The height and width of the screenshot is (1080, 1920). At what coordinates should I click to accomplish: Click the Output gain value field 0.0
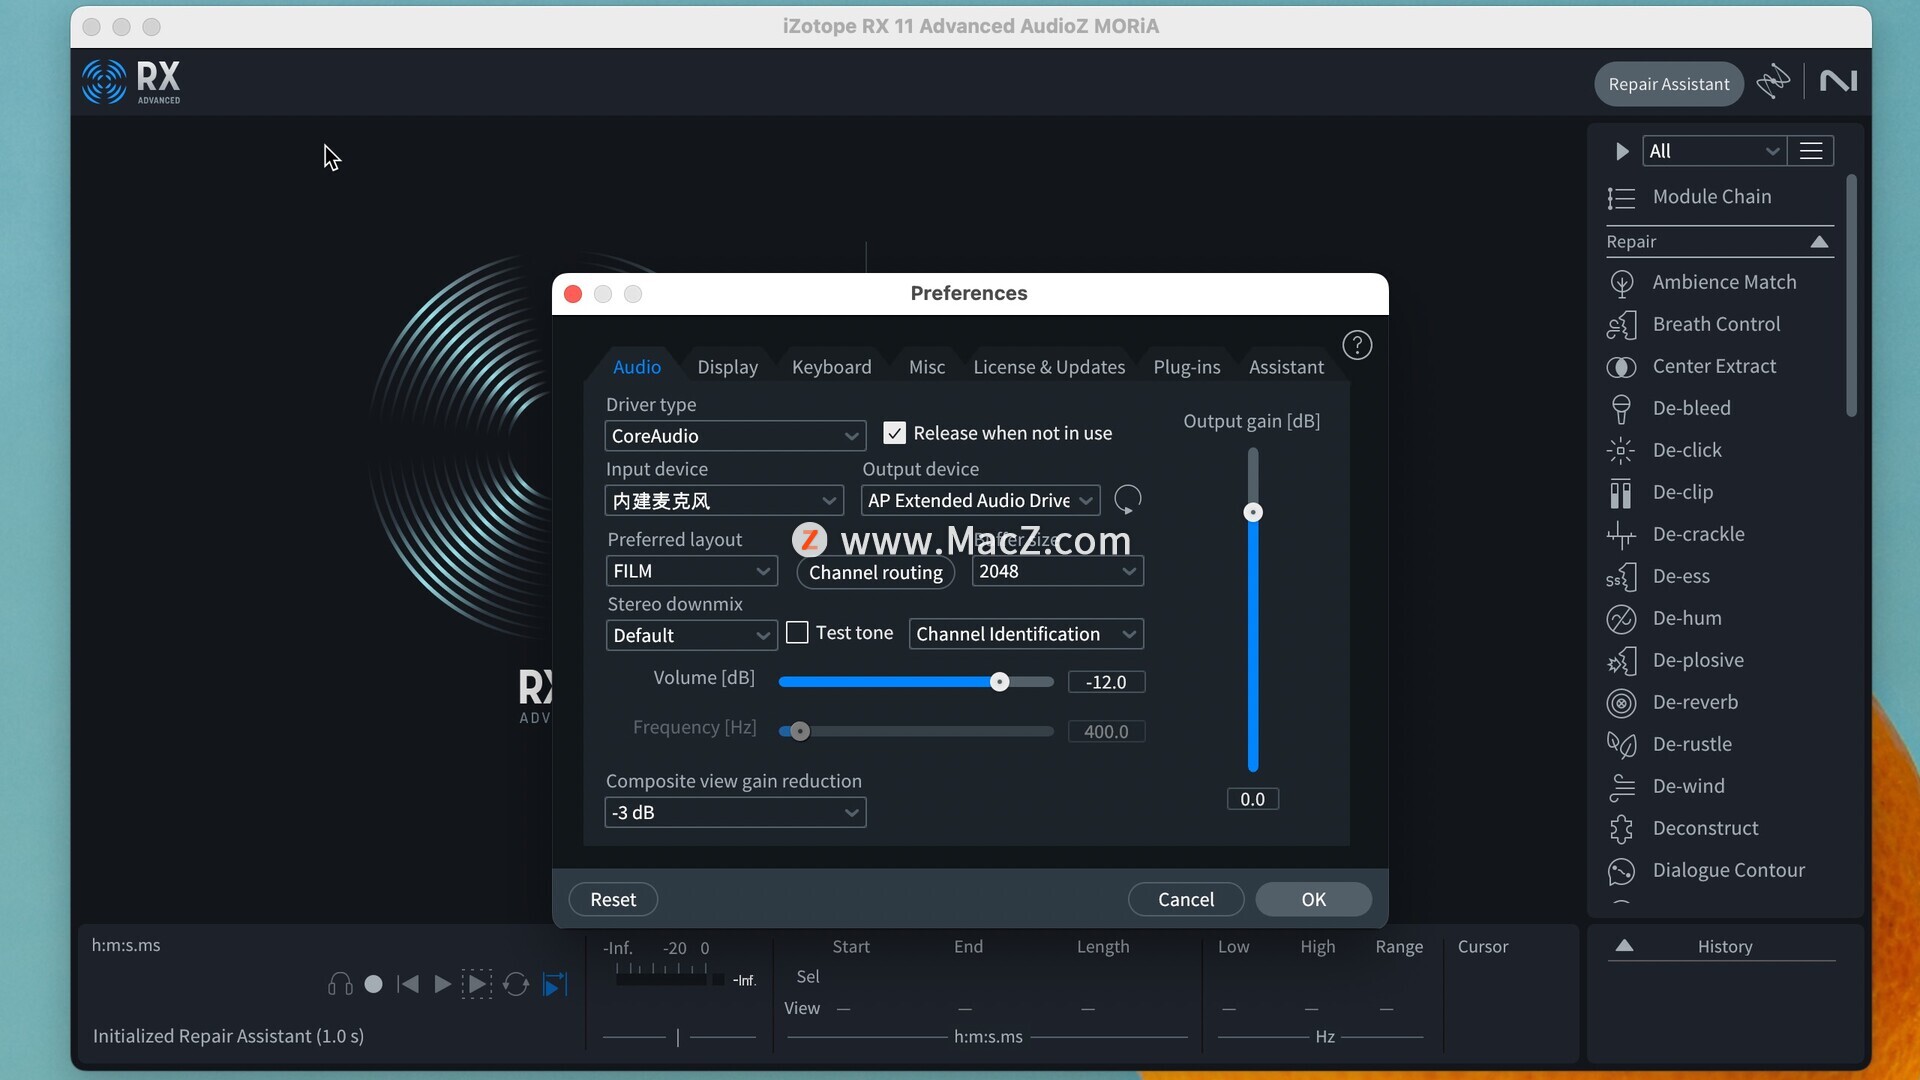[1252, 799]
